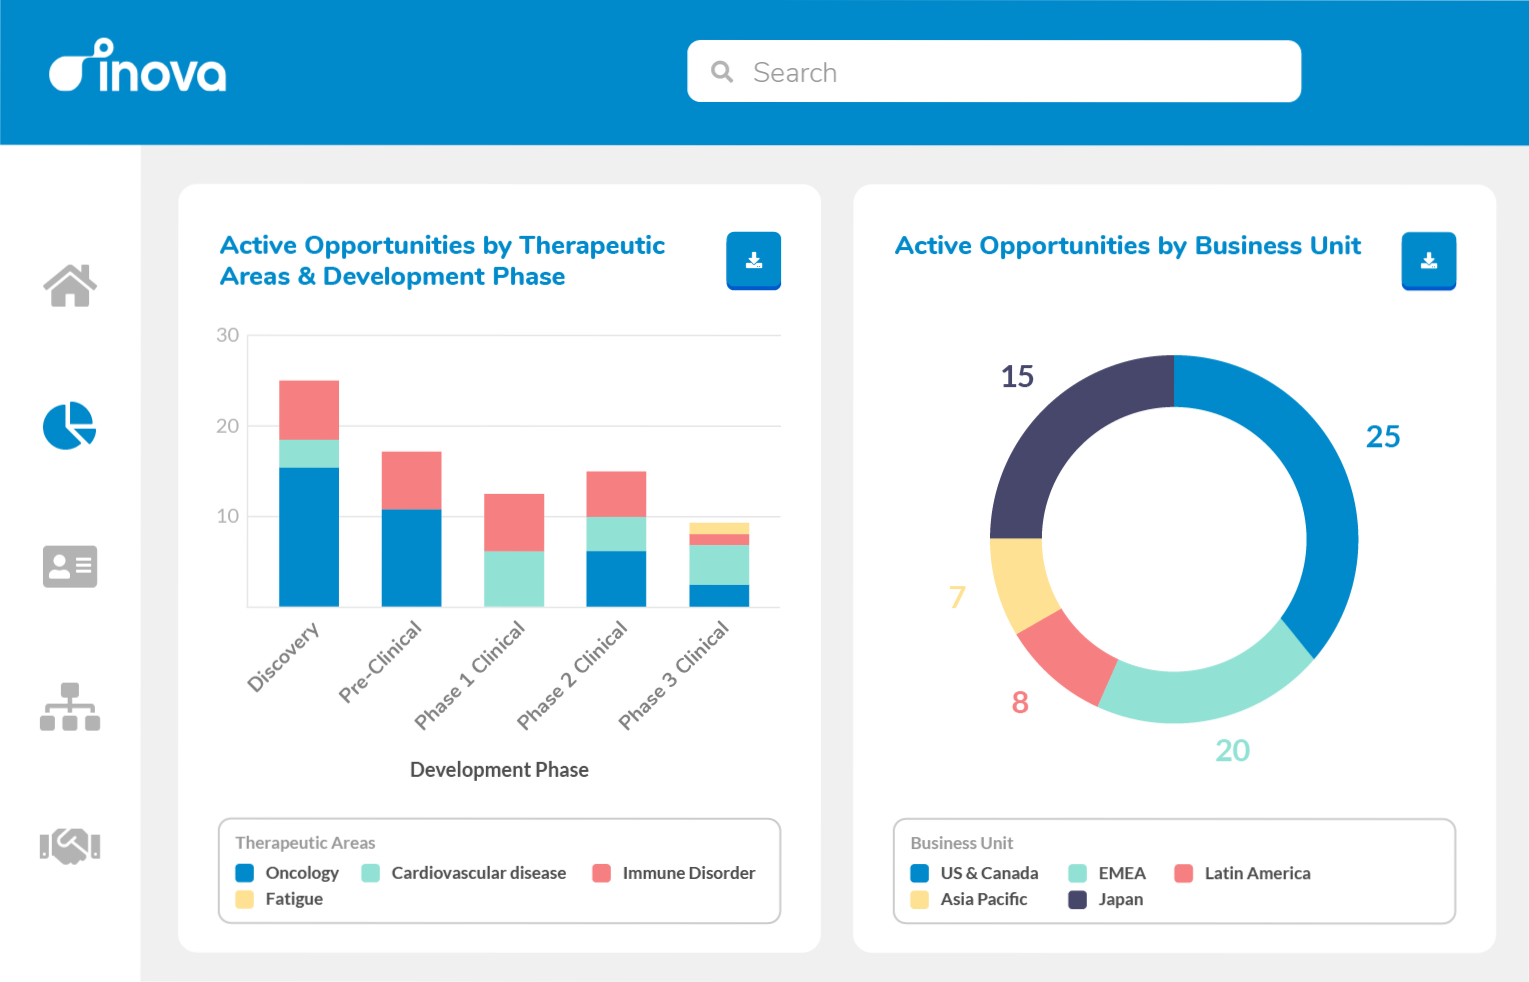Click the search magnifier icon
This screenshot has height=982, width=1529.
click(x=722, y=72)
